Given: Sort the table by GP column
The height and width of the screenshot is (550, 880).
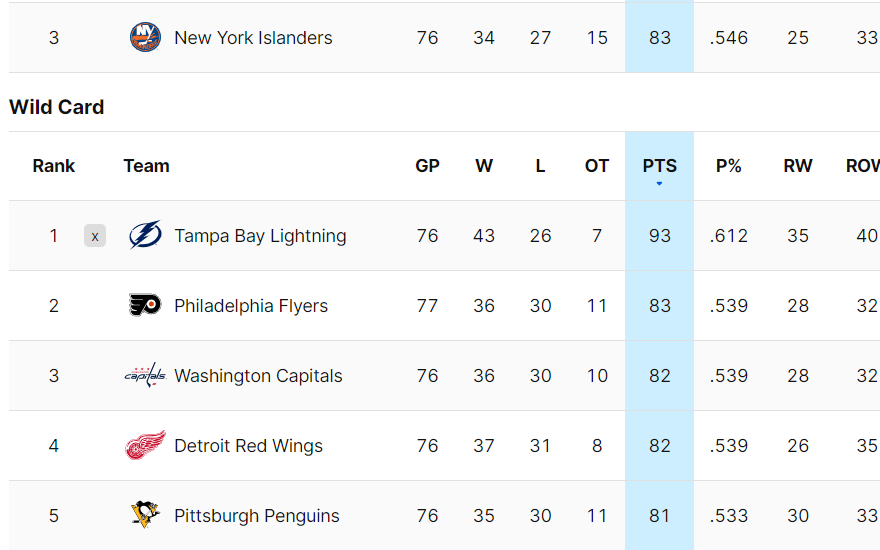Looking at the screenshot, I should (x=427, y=166).
